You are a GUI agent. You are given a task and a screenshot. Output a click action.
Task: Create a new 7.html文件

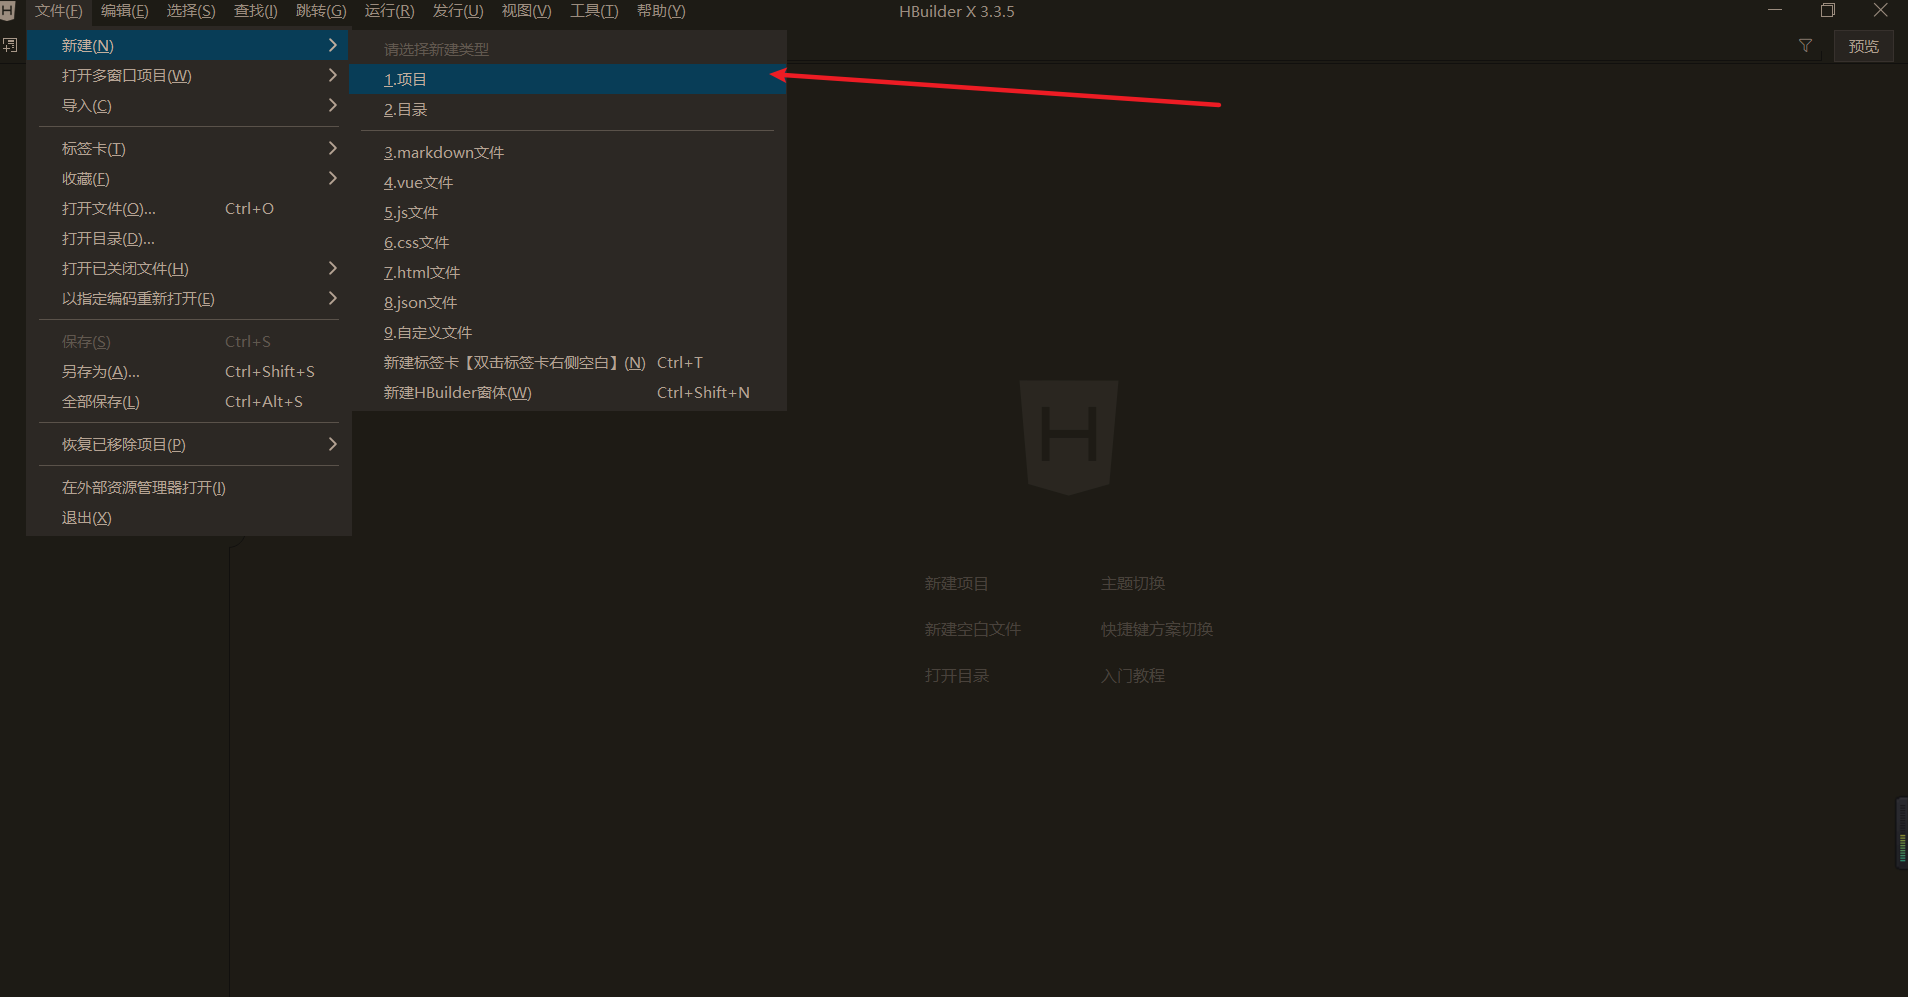(568, 272)
